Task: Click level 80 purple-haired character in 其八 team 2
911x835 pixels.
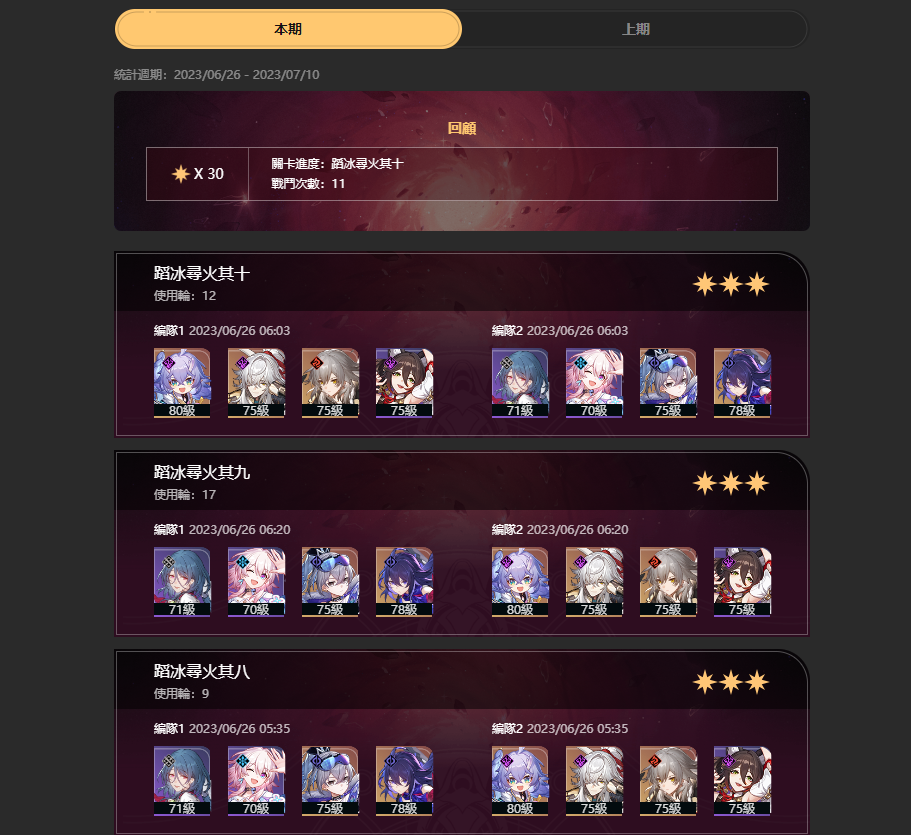Action: click(520, 781)
